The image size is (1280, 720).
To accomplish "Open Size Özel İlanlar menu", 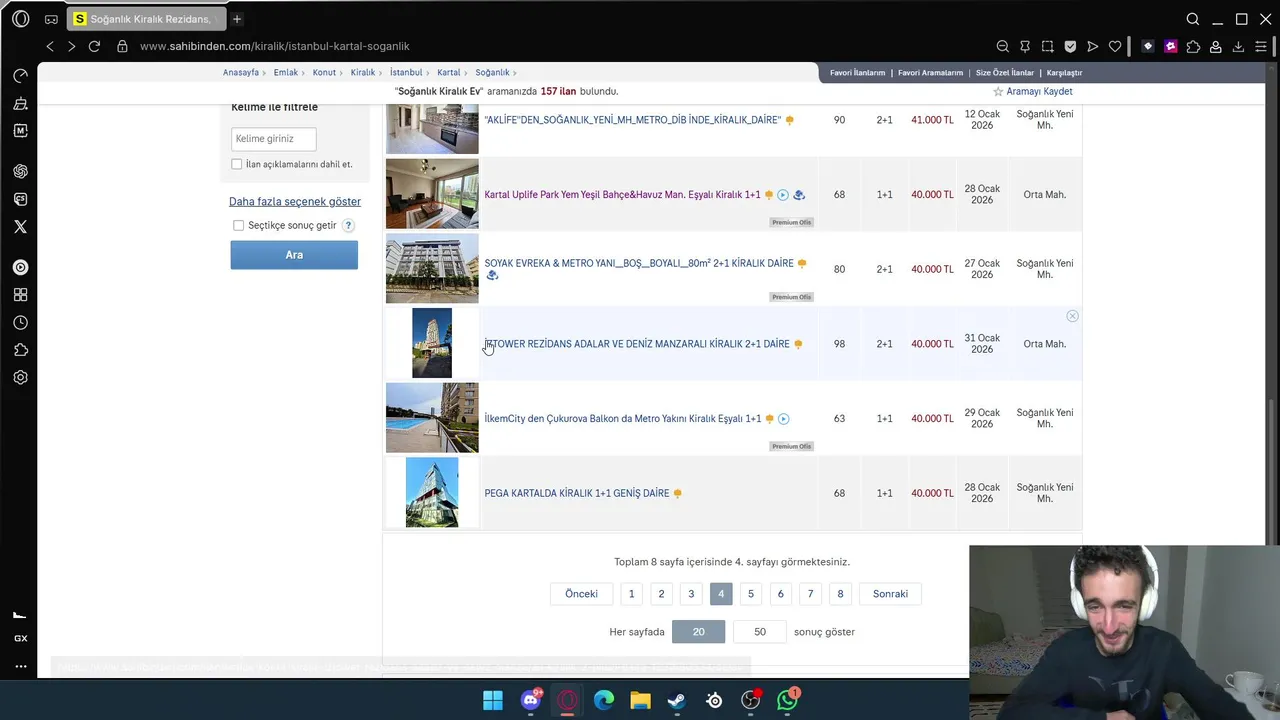I will 1005,73.
